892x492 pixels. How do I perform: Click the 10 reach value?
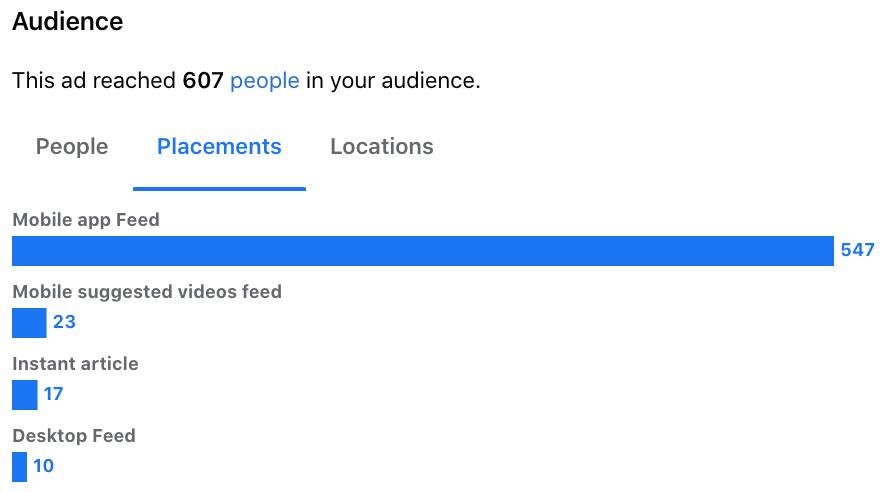tap(43, 467)
